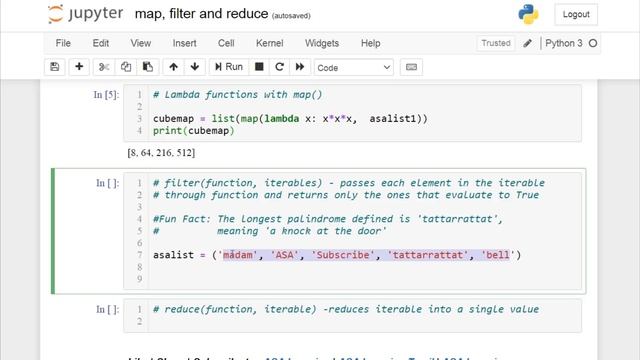Click the asalist tuple code line

tap(337, 255)
